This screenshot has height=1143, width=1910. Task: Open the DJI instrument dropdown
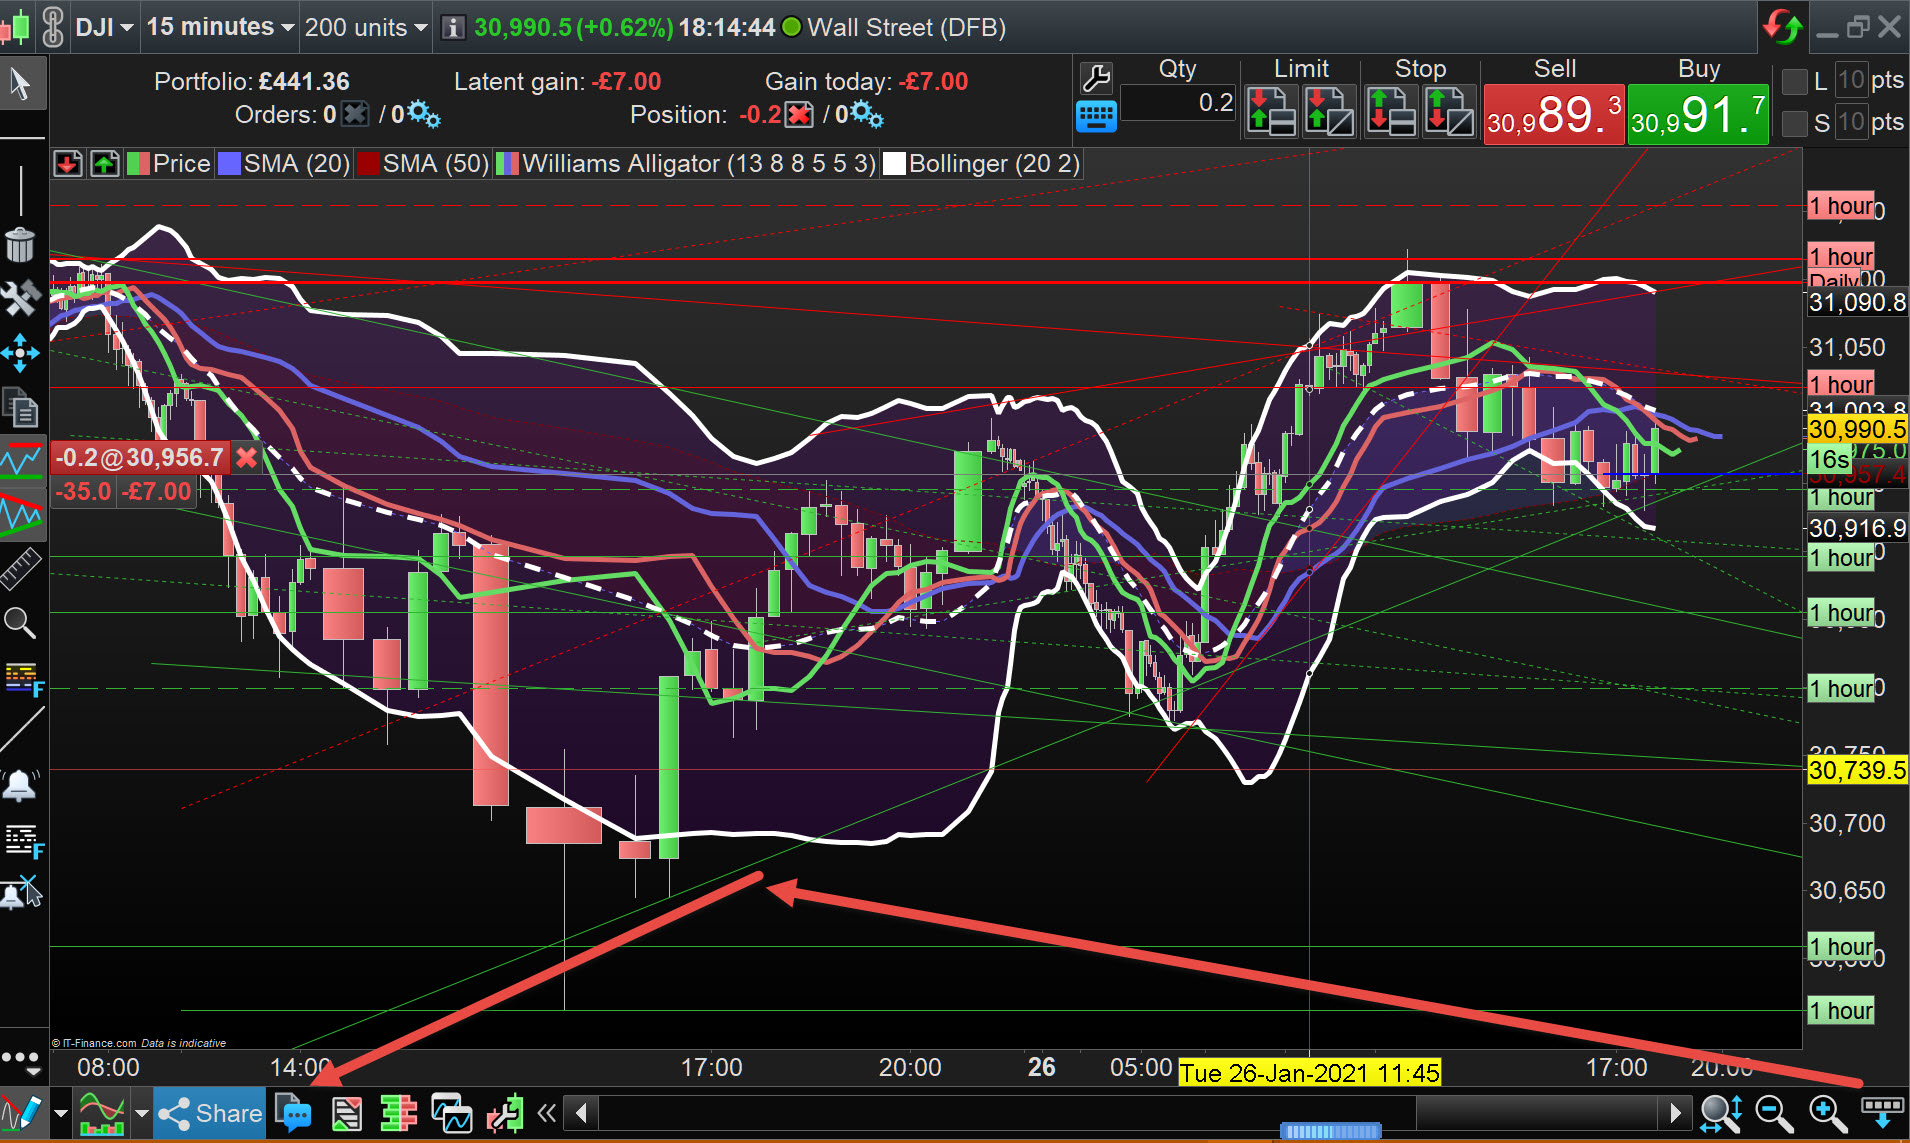105,27
